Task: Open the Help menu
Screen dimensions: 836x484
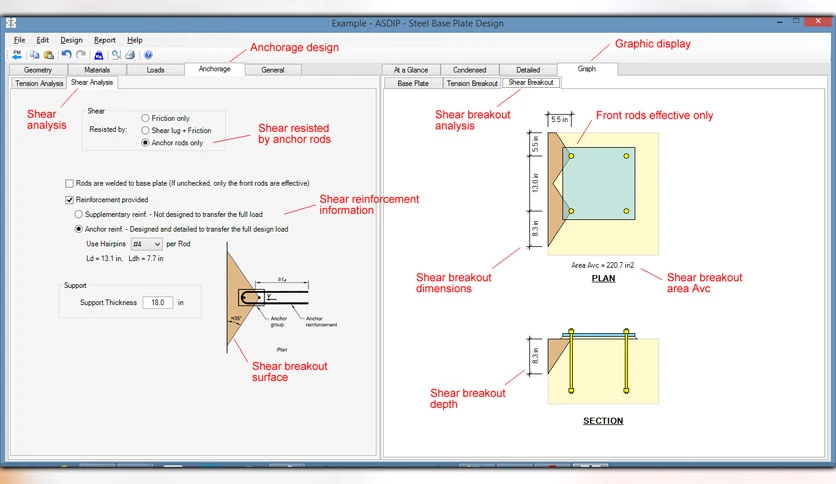Action: tap(135, 40)
